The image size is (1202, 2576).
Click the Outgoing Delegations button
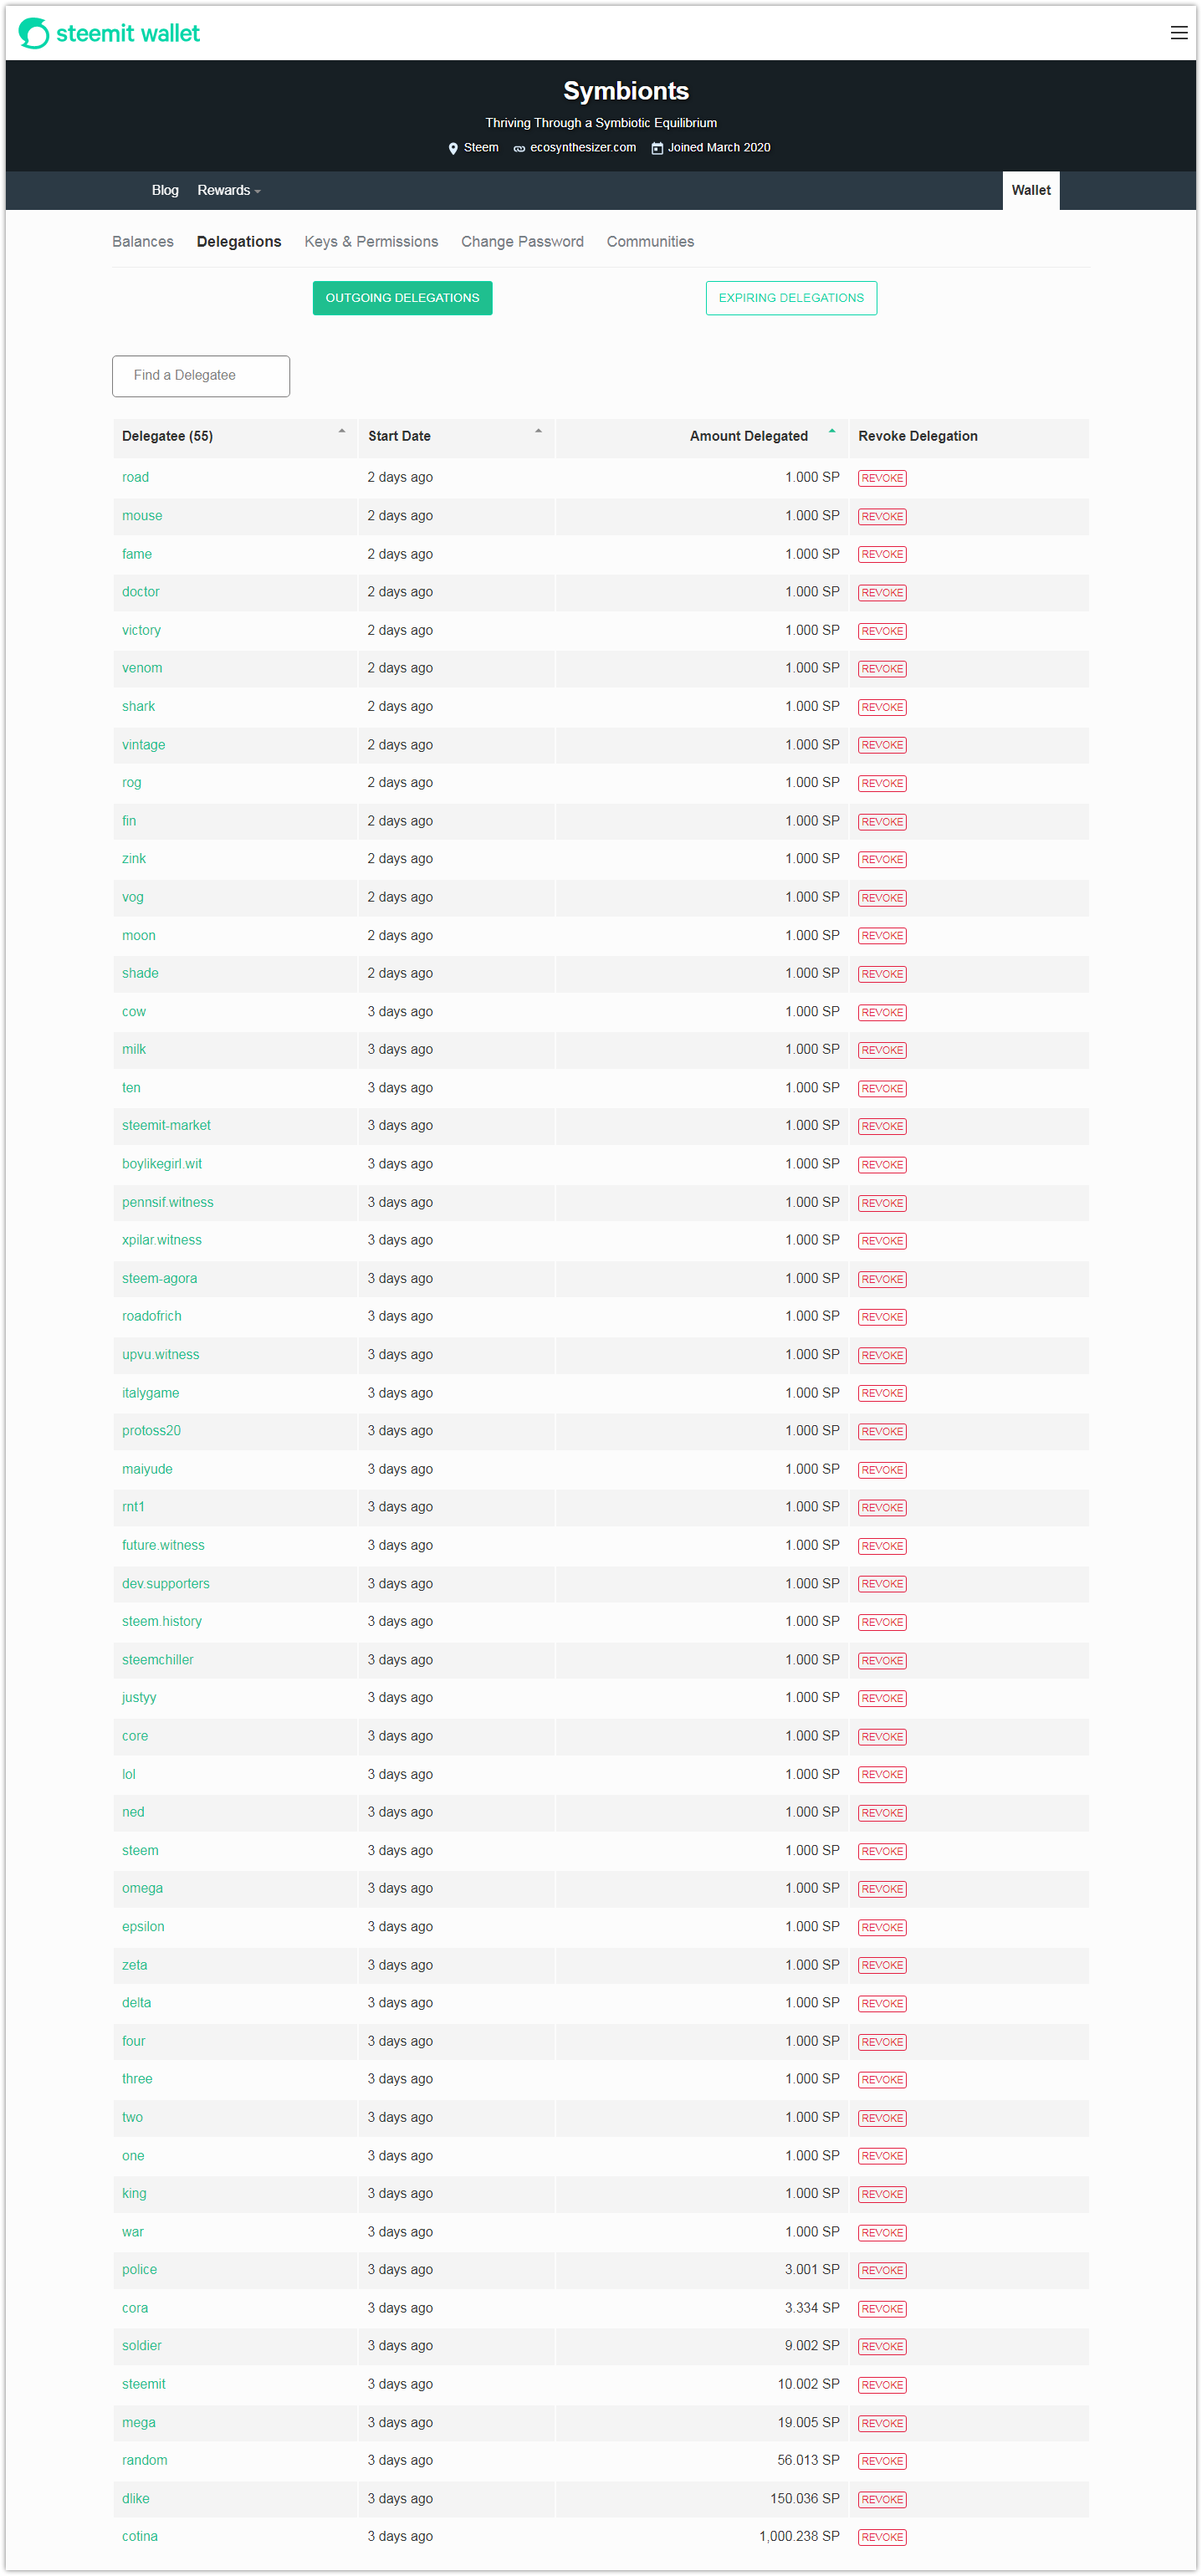(x=402, y=298)
